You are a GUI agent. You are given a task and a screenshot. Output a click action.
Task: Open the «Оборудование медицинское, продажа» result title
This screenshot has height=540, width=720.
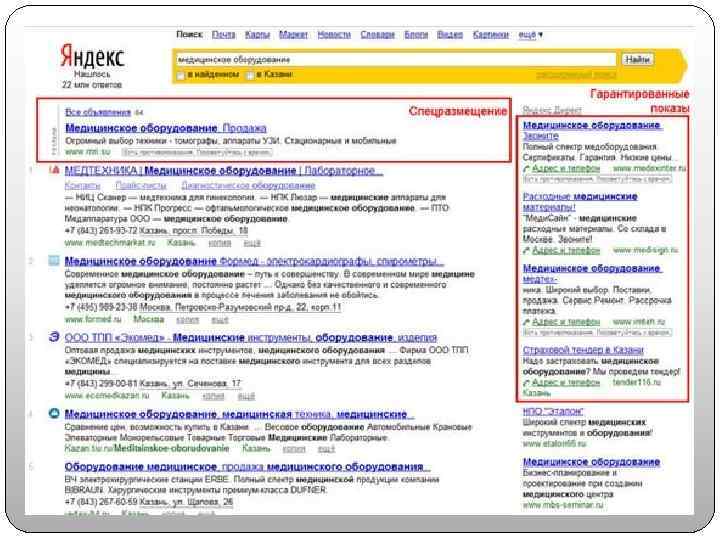248,467
